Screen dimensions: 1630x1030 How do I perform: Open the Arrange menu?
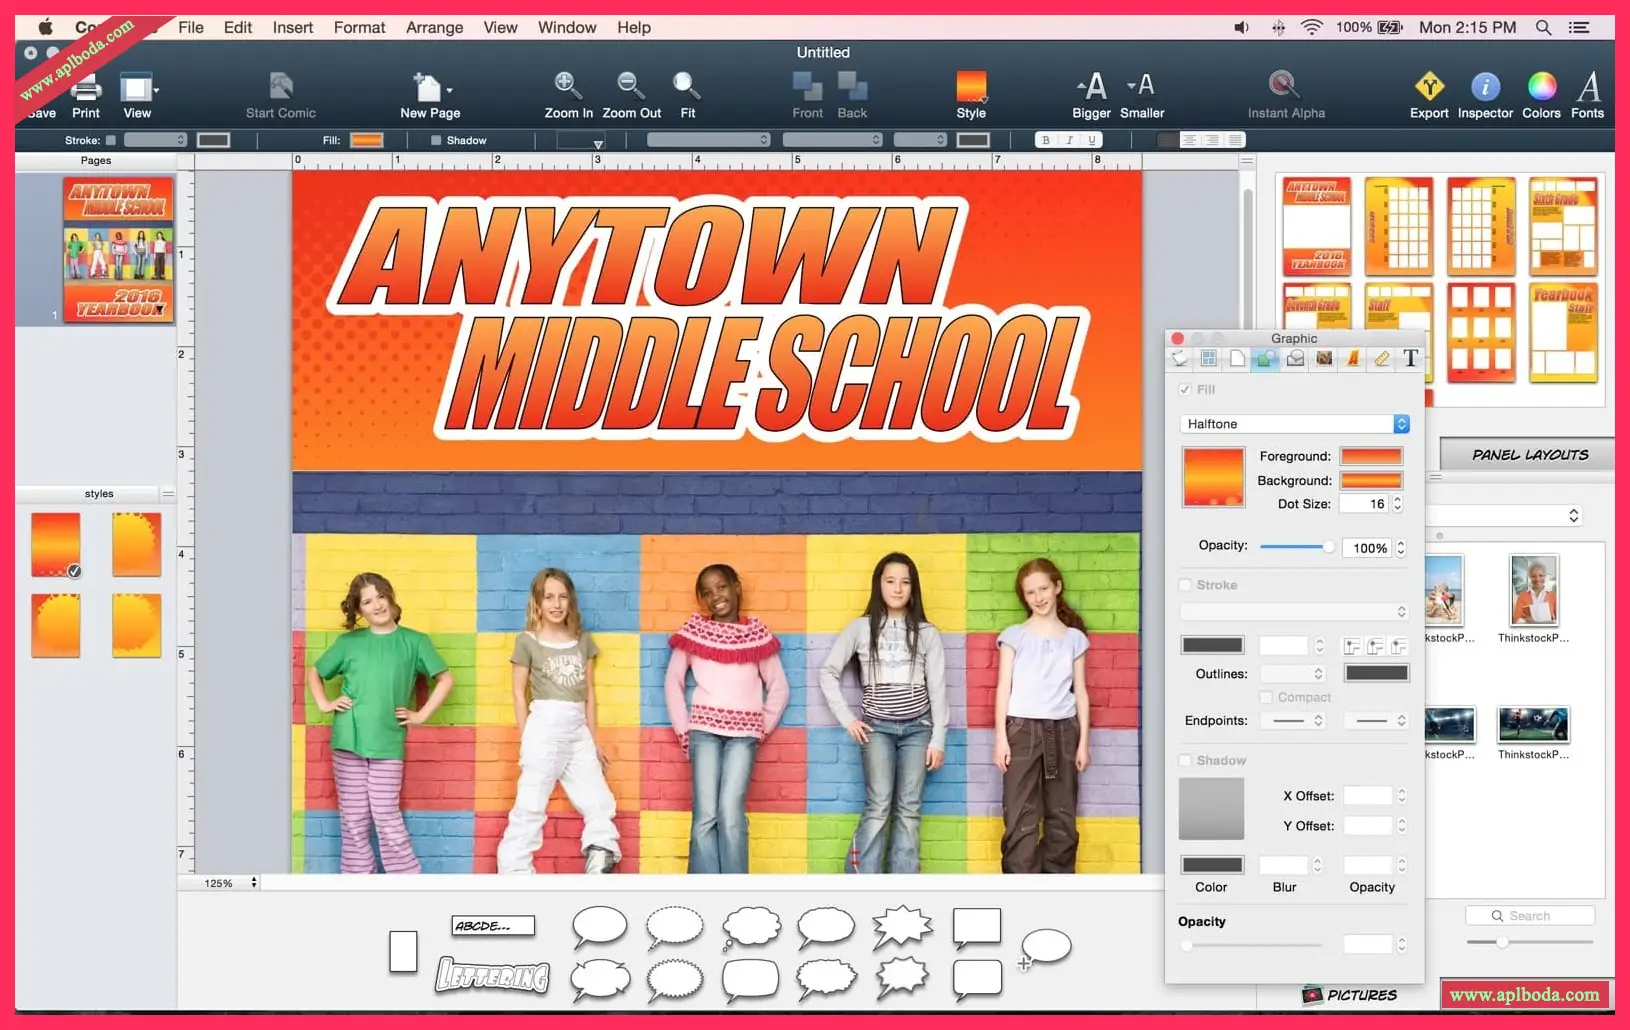[x=434, y=28]
